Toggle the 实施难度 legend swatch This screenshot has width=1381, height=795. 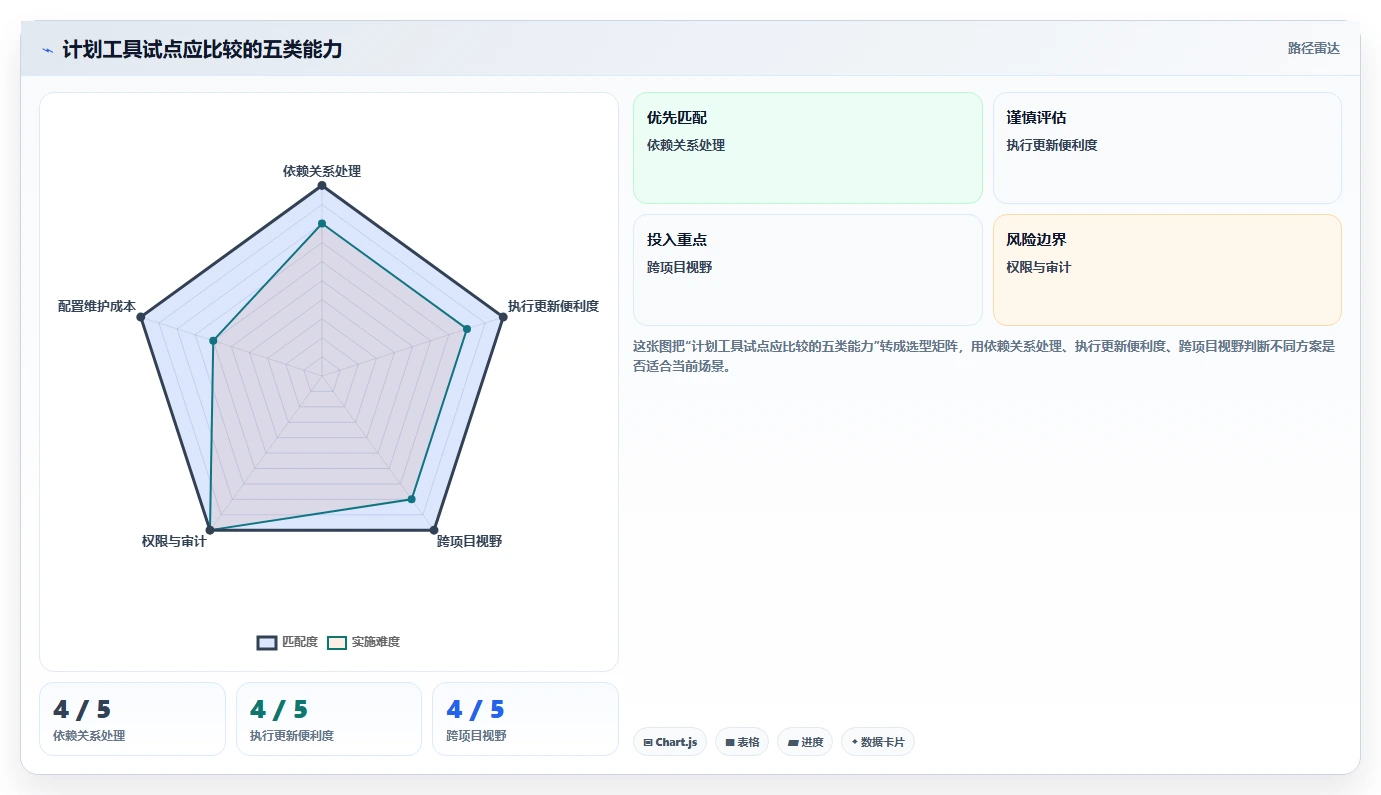pyautogui.click(x=337, y=642)
